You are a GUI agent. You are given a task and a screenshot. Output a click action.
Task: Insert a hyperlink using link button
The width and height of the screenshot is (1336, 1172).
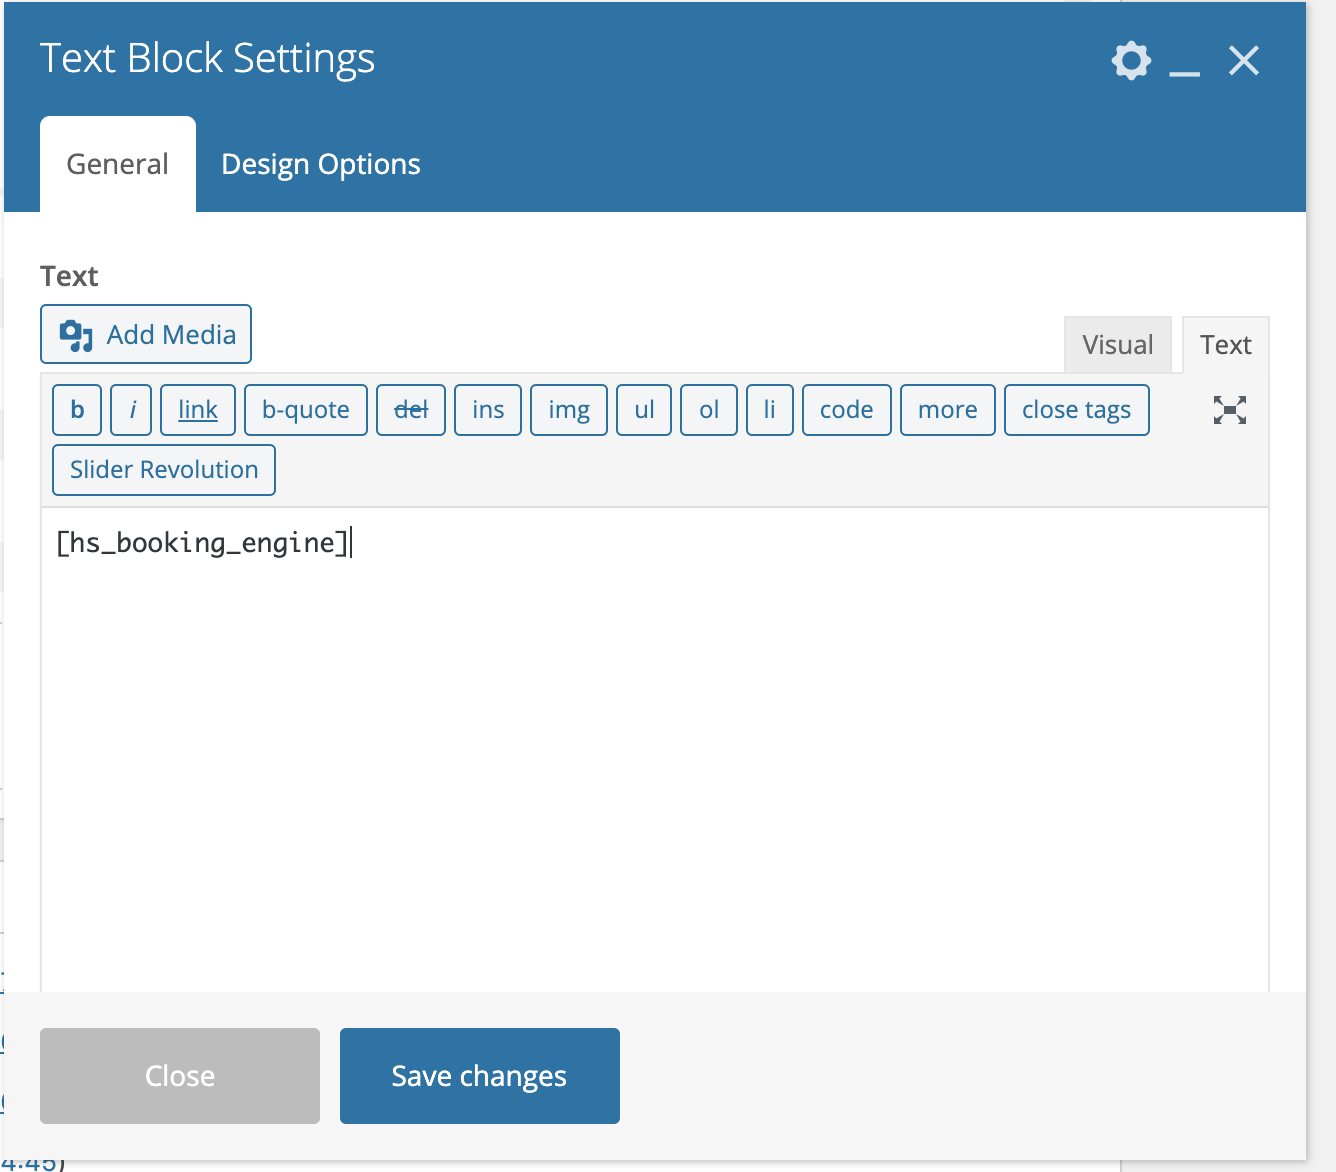198,410
